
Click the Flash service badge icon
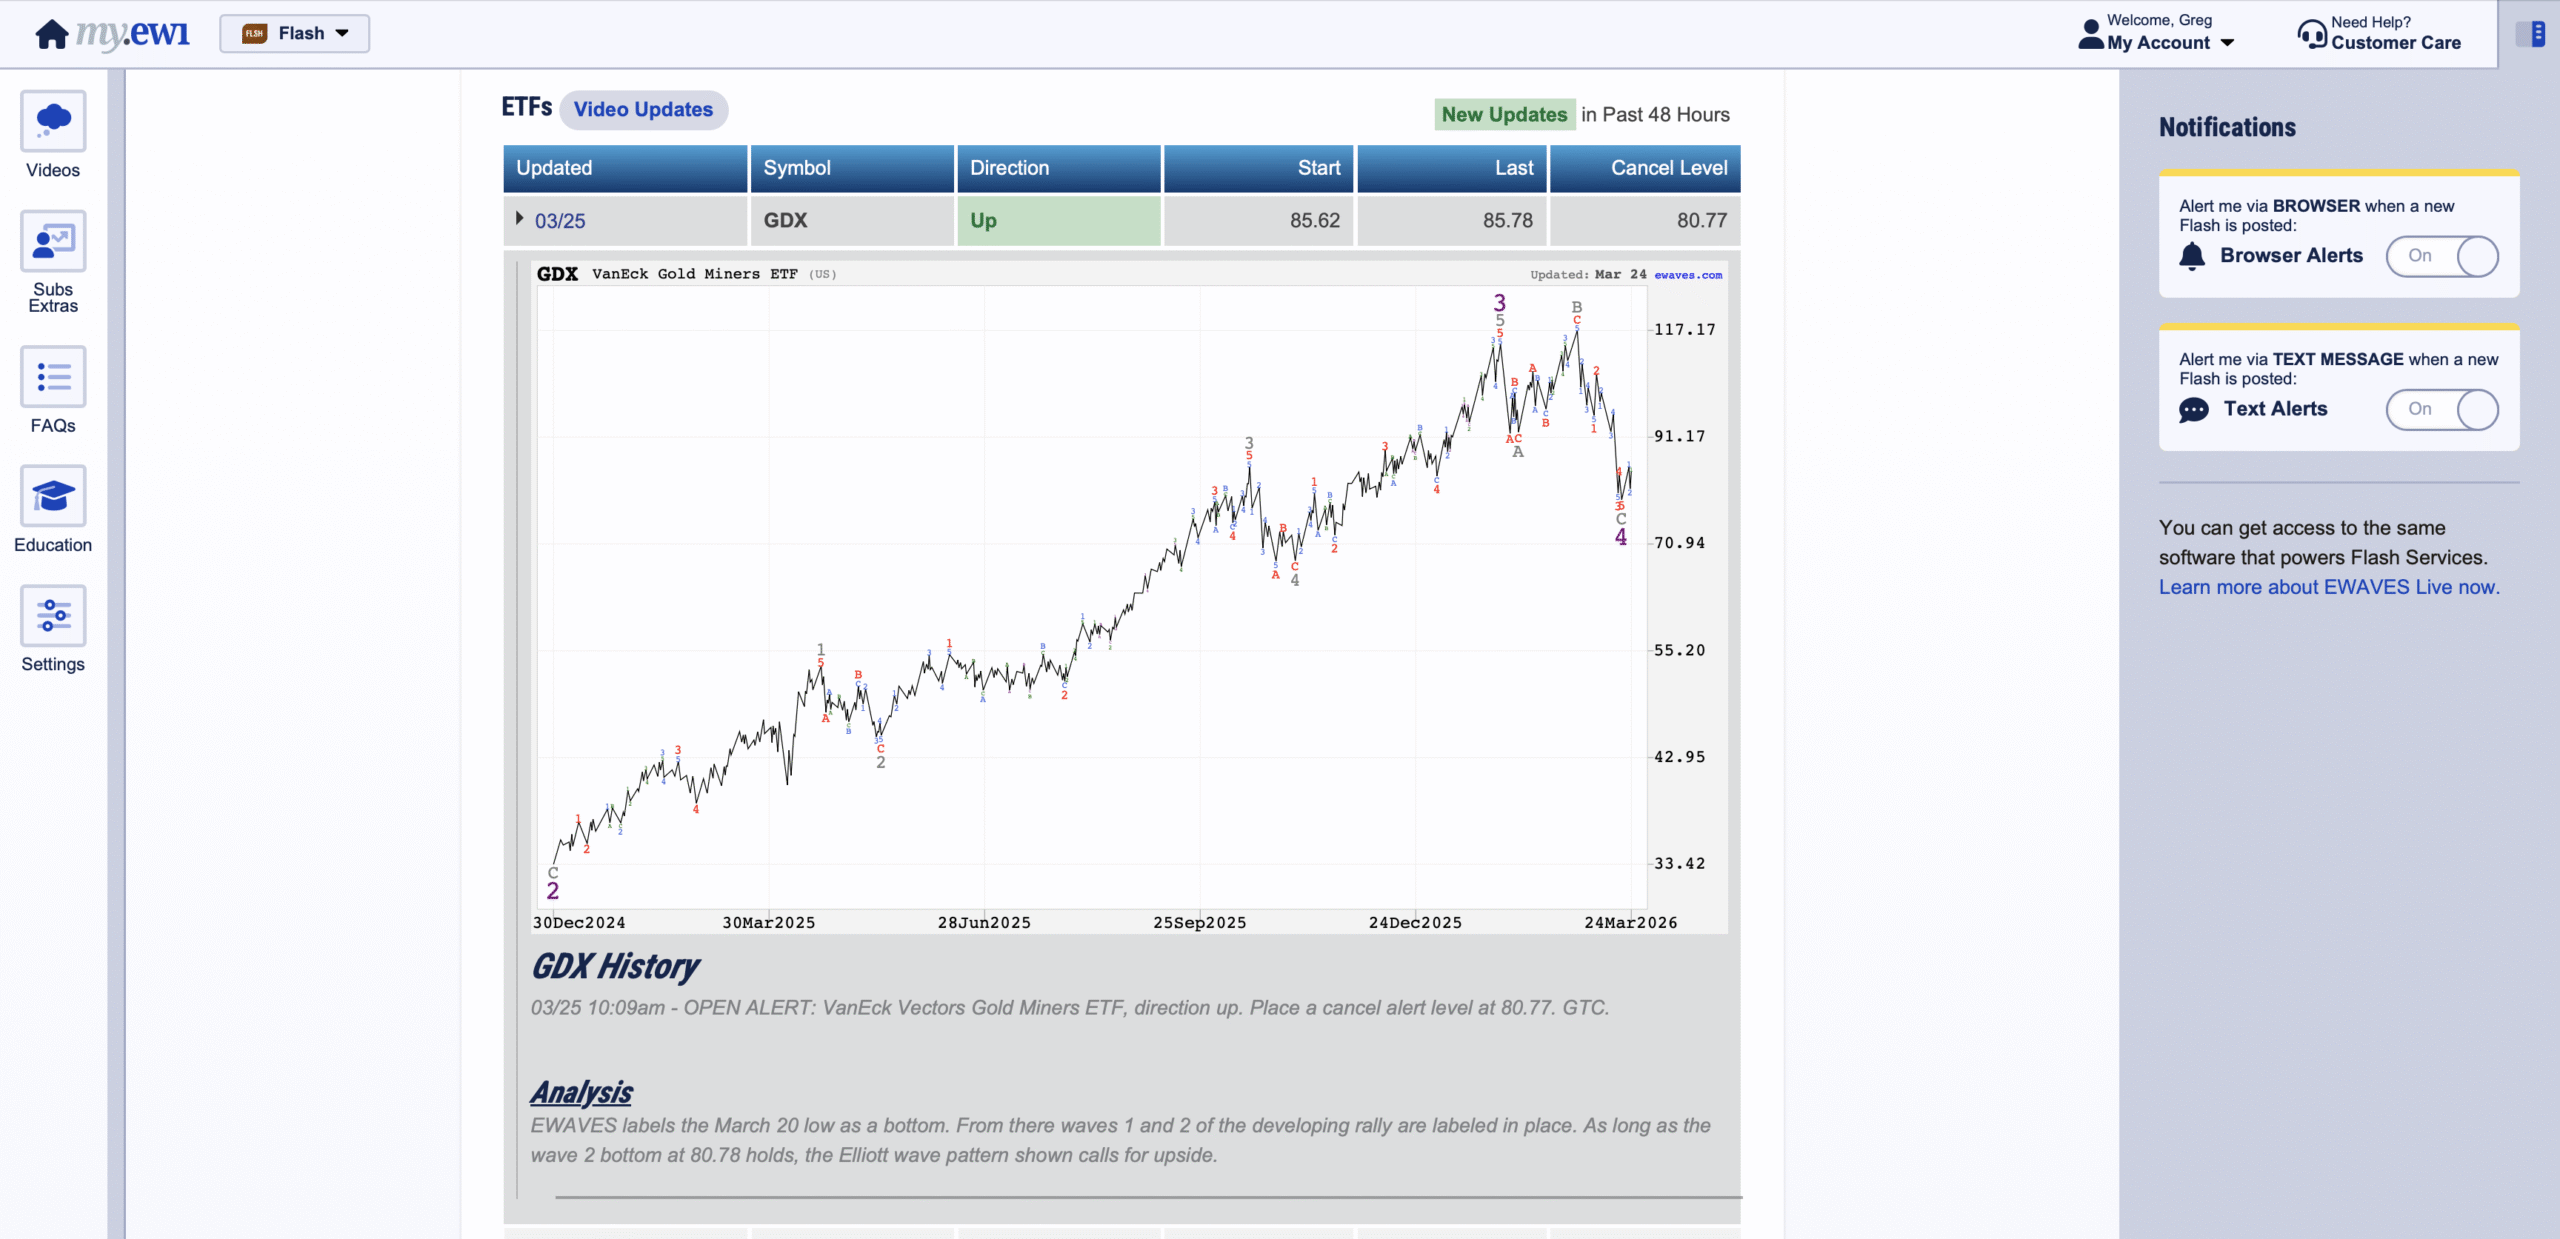coord(255,33)
